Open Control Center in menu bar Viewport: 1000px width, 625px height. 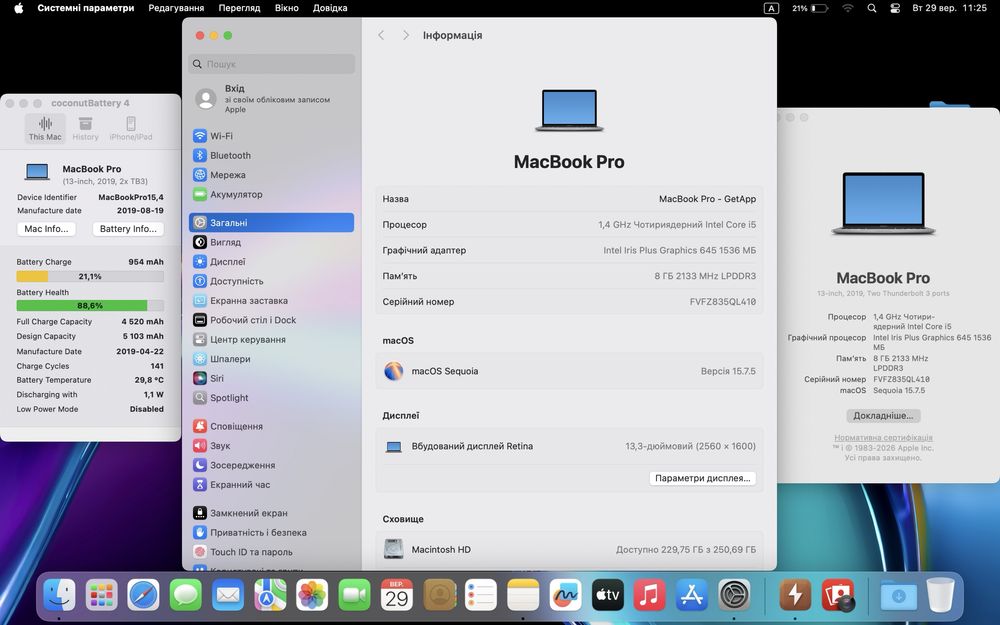[x=895, y=8]
